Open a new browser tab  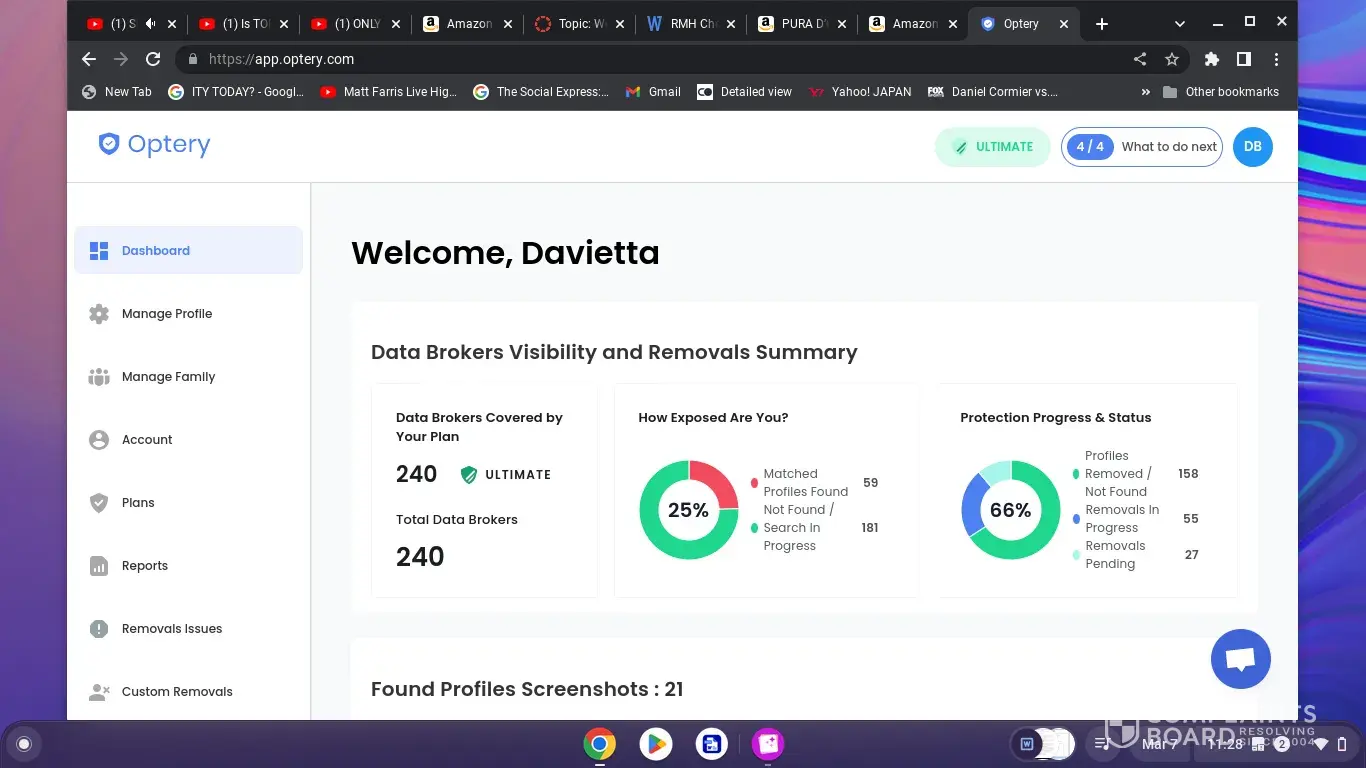pos(1102,24)
